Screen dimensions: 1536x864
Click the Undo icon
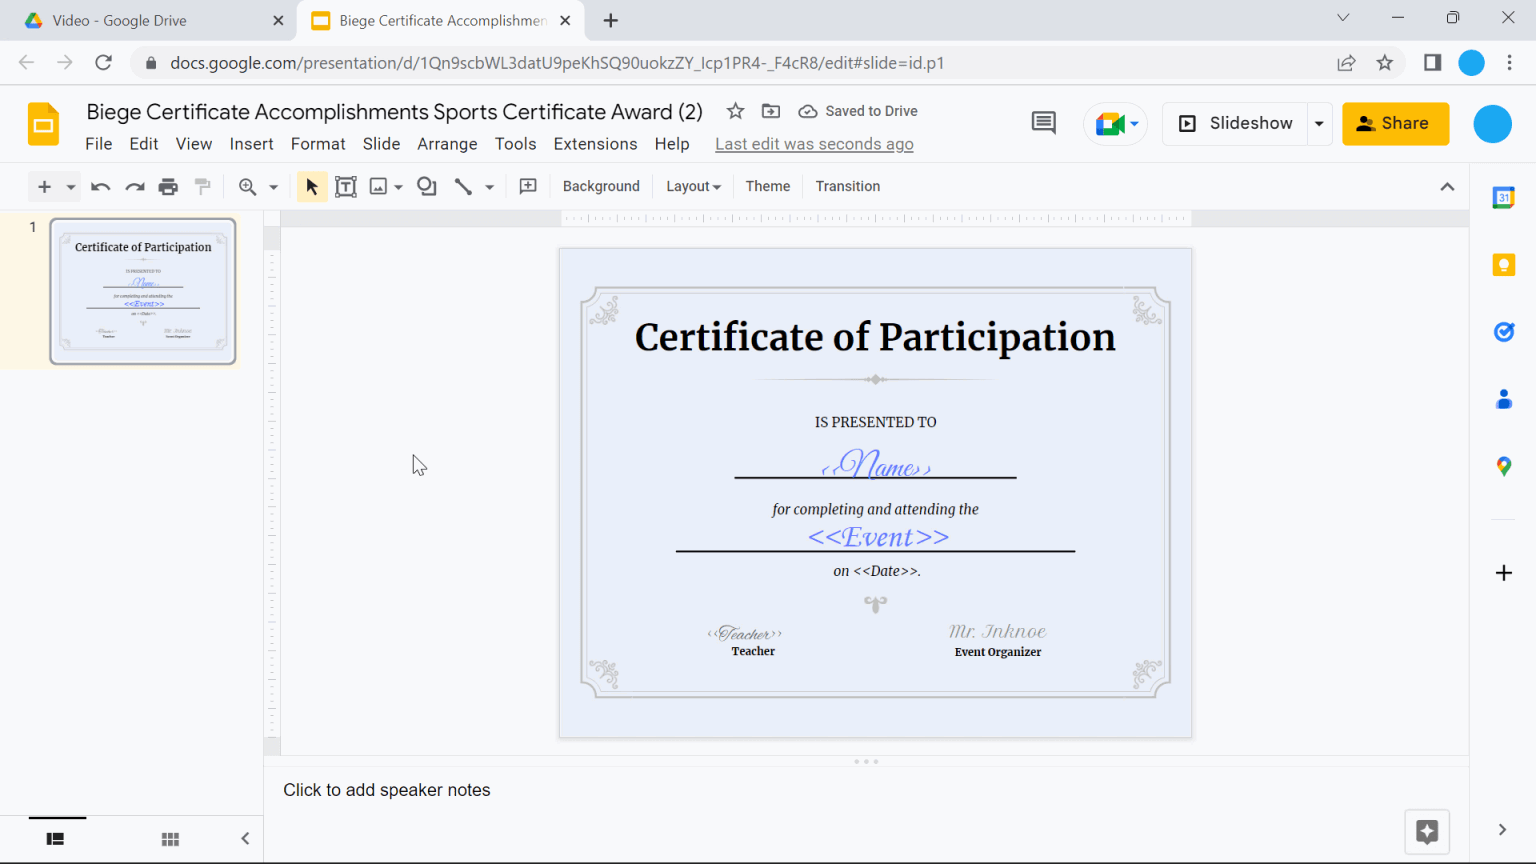point(100,186)
